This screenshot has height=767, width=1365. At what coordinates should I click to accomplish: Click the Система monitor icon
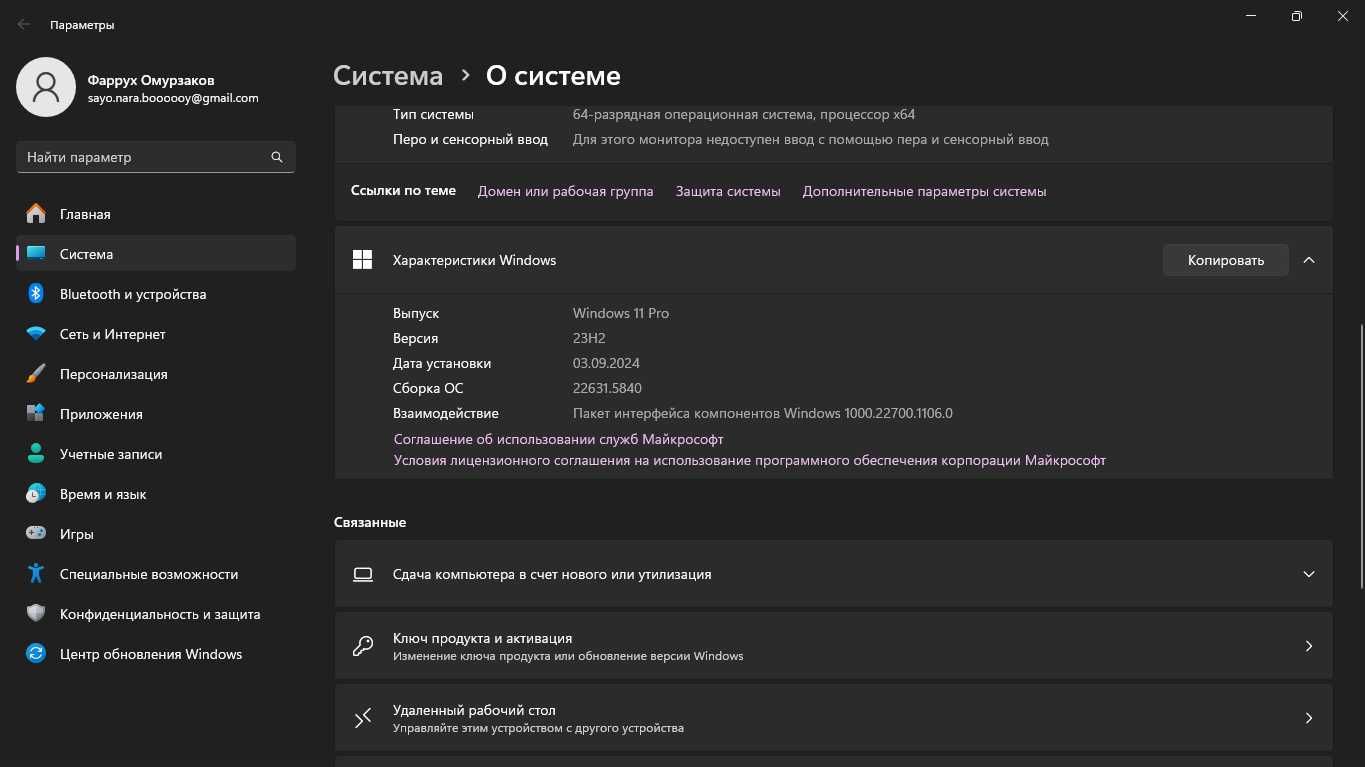click(36, 254)
